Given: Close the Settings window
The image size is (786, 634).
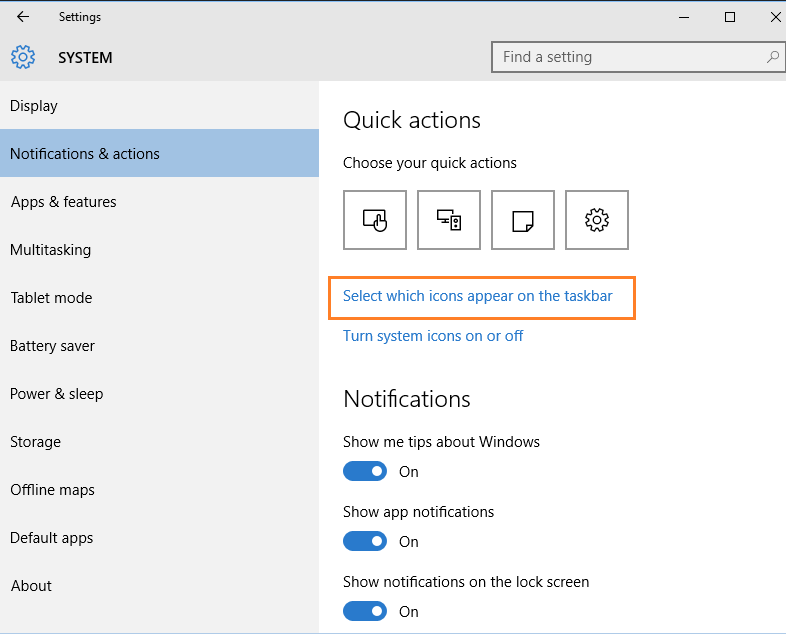Looking at the screenshot, I should pyautogui.click(x=774, y=17).
